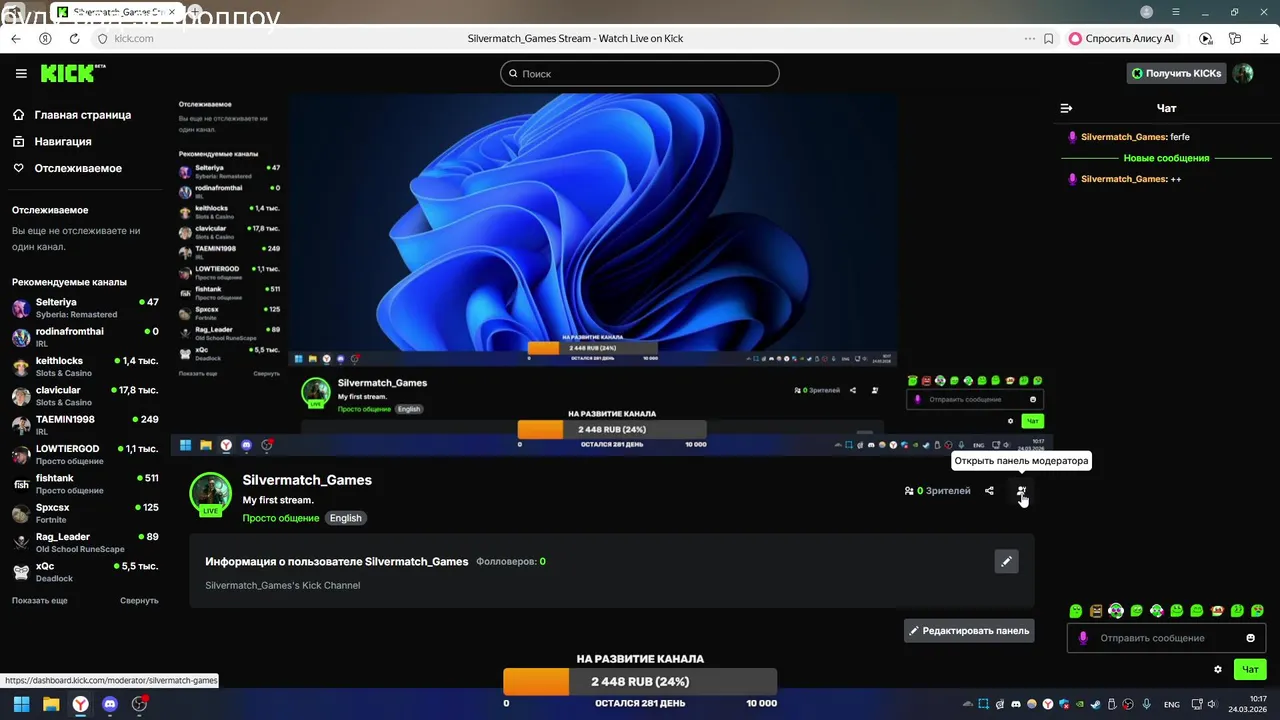This screenshot has height=720, width=1280.
Task: Click the last emote with heart eyes
Action: point(1258,611)
